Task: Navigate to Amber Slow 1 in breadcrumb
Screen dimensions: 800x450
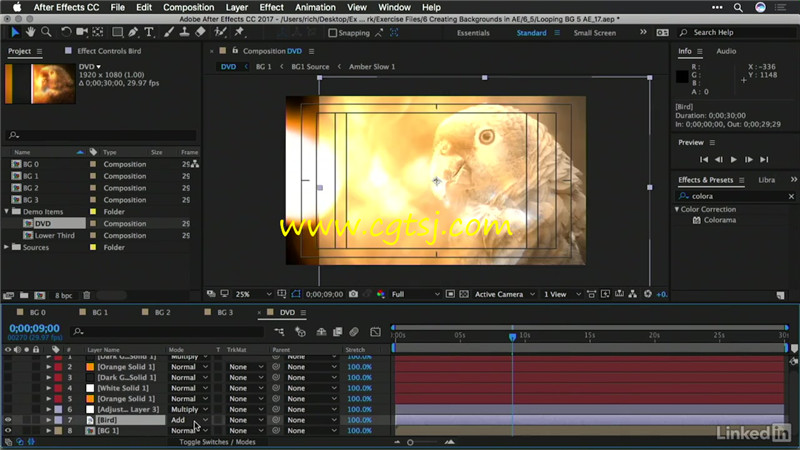Action: click(x=372, y=67)
